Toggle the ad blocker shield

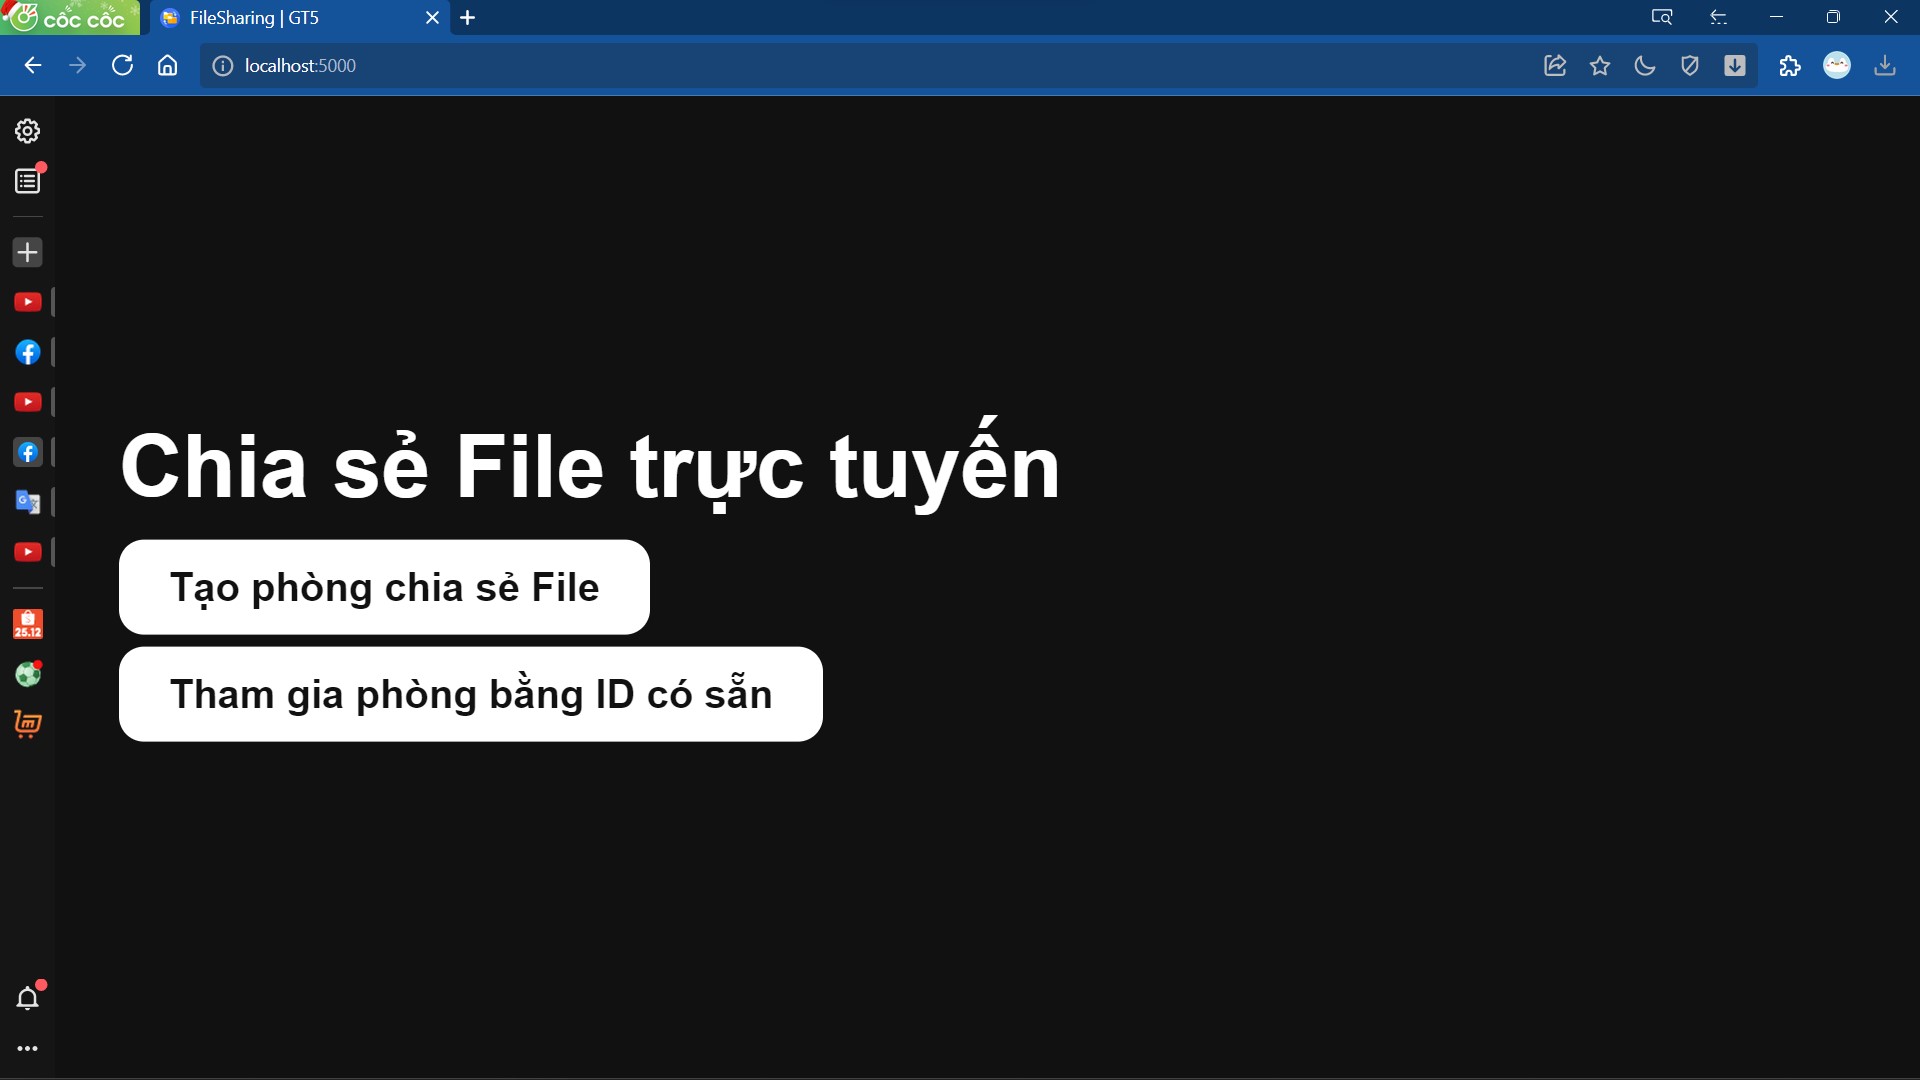[1690, 65]
